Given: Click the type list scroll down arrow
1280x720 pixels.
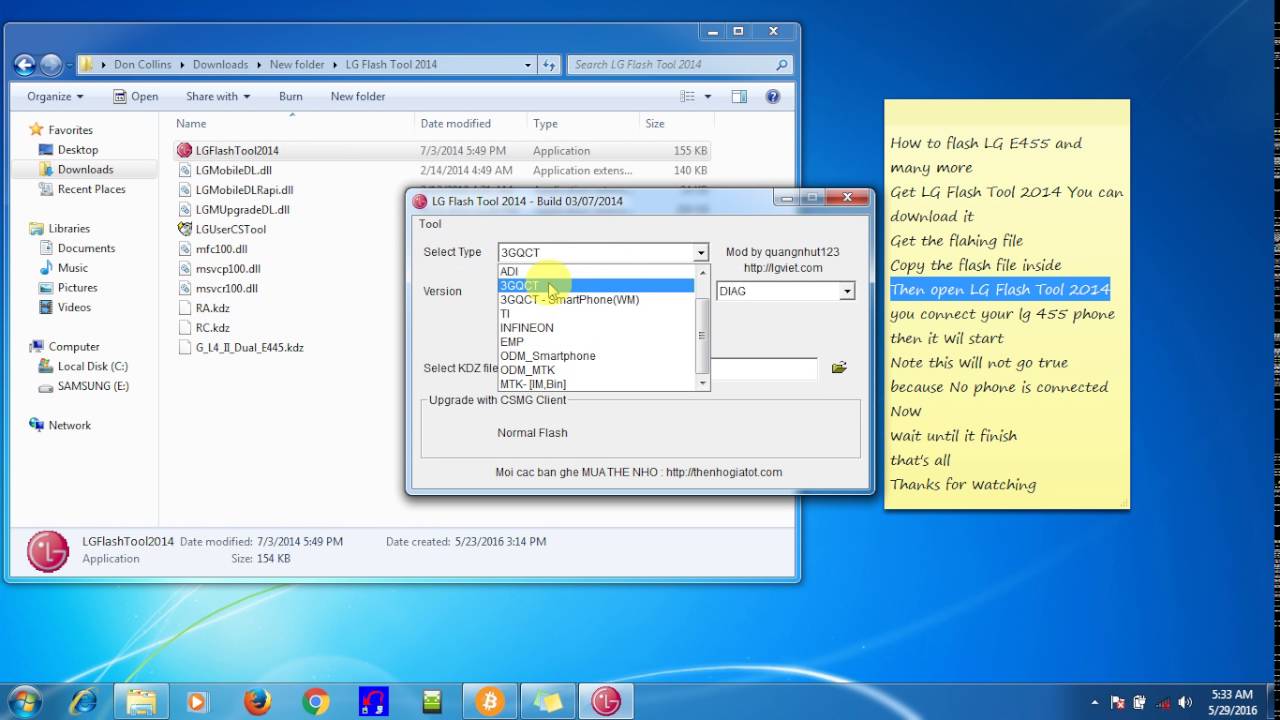Looking at the screenshot, I should click(x=702, y=383).
